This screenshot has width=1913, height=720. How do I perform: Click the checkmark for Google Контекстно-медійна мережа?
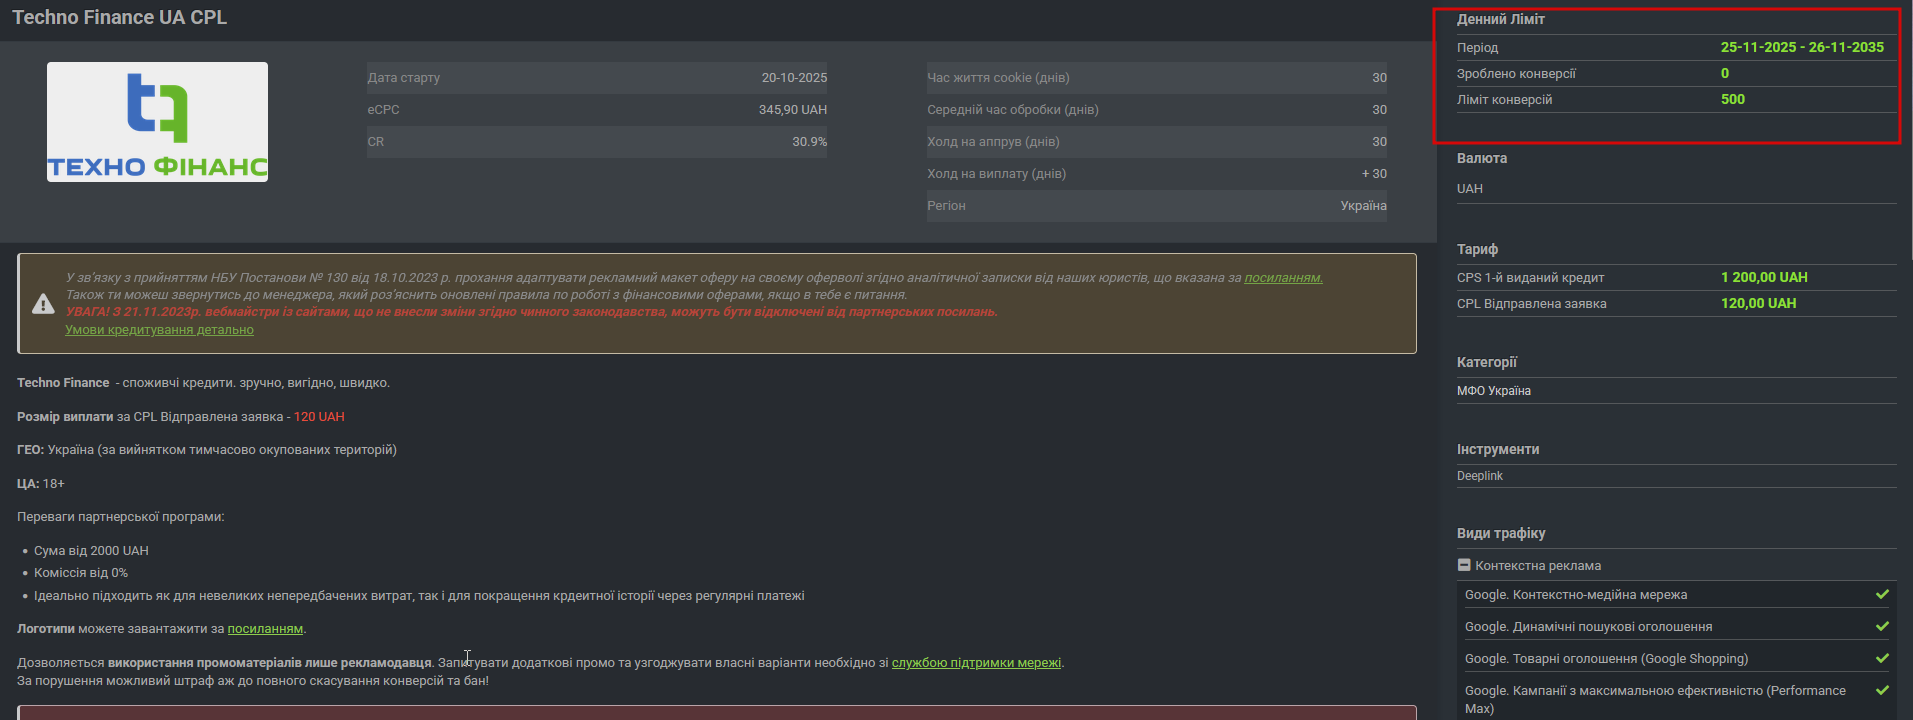click(x=1882, y=595)
